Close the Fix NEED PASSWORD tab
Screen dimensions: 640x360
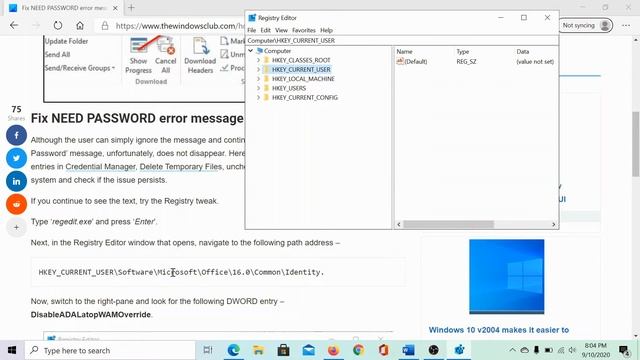(x=115, y=8)
